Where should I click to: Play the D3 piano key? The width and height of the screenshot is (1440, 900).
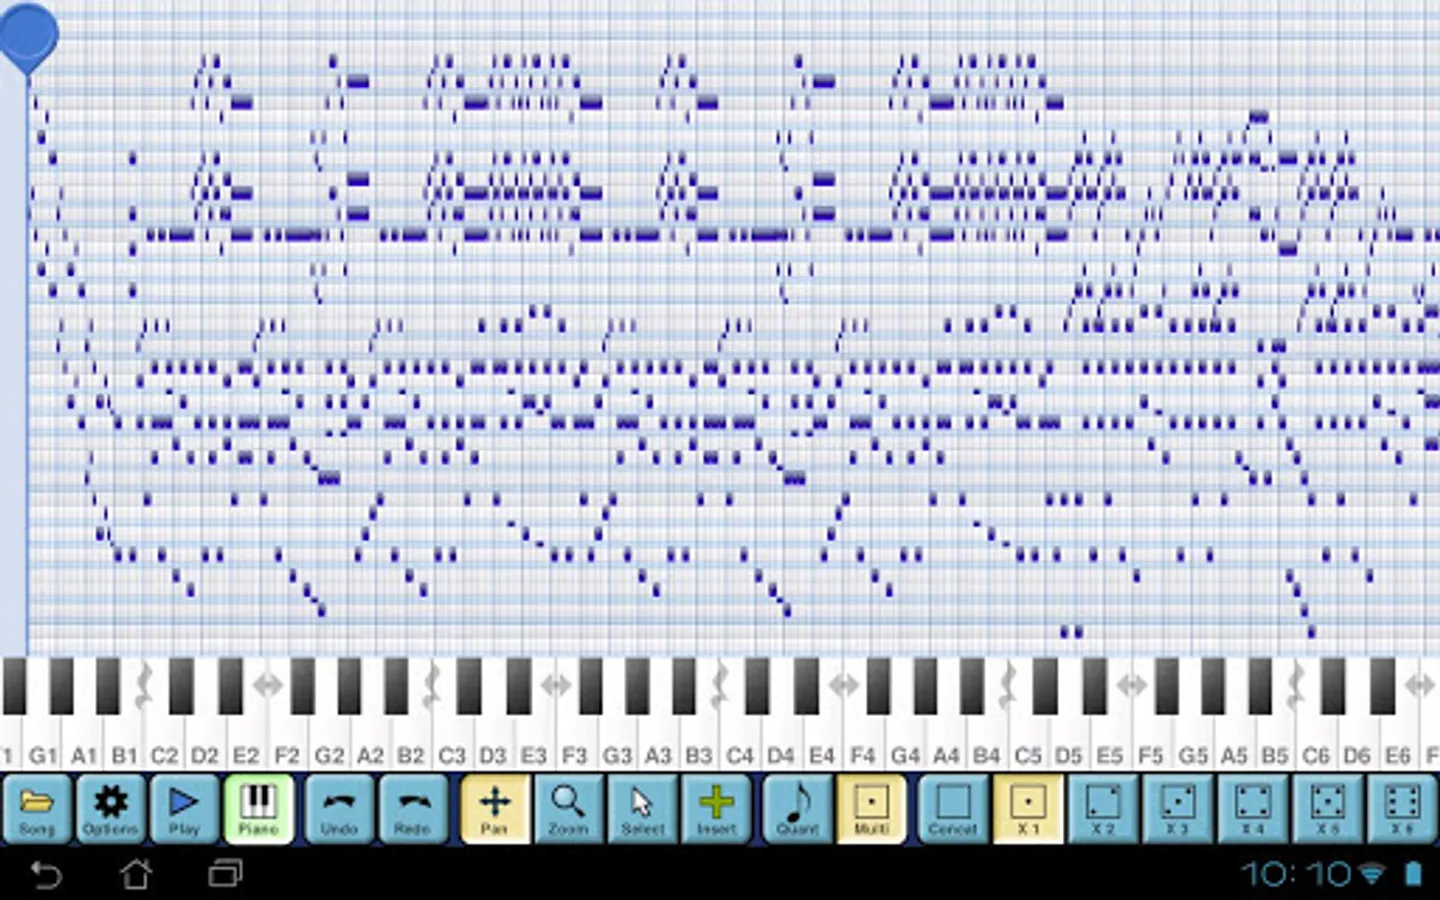tap(493, 740)
